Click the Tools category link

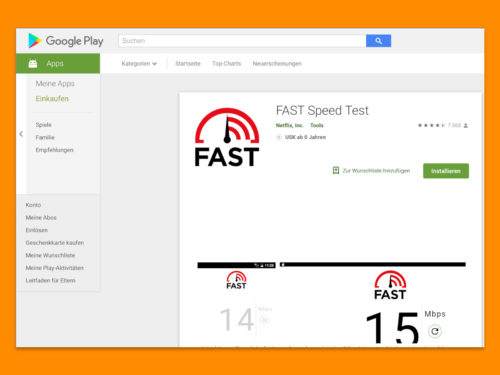pyautogui.click(x=317, y=125)
